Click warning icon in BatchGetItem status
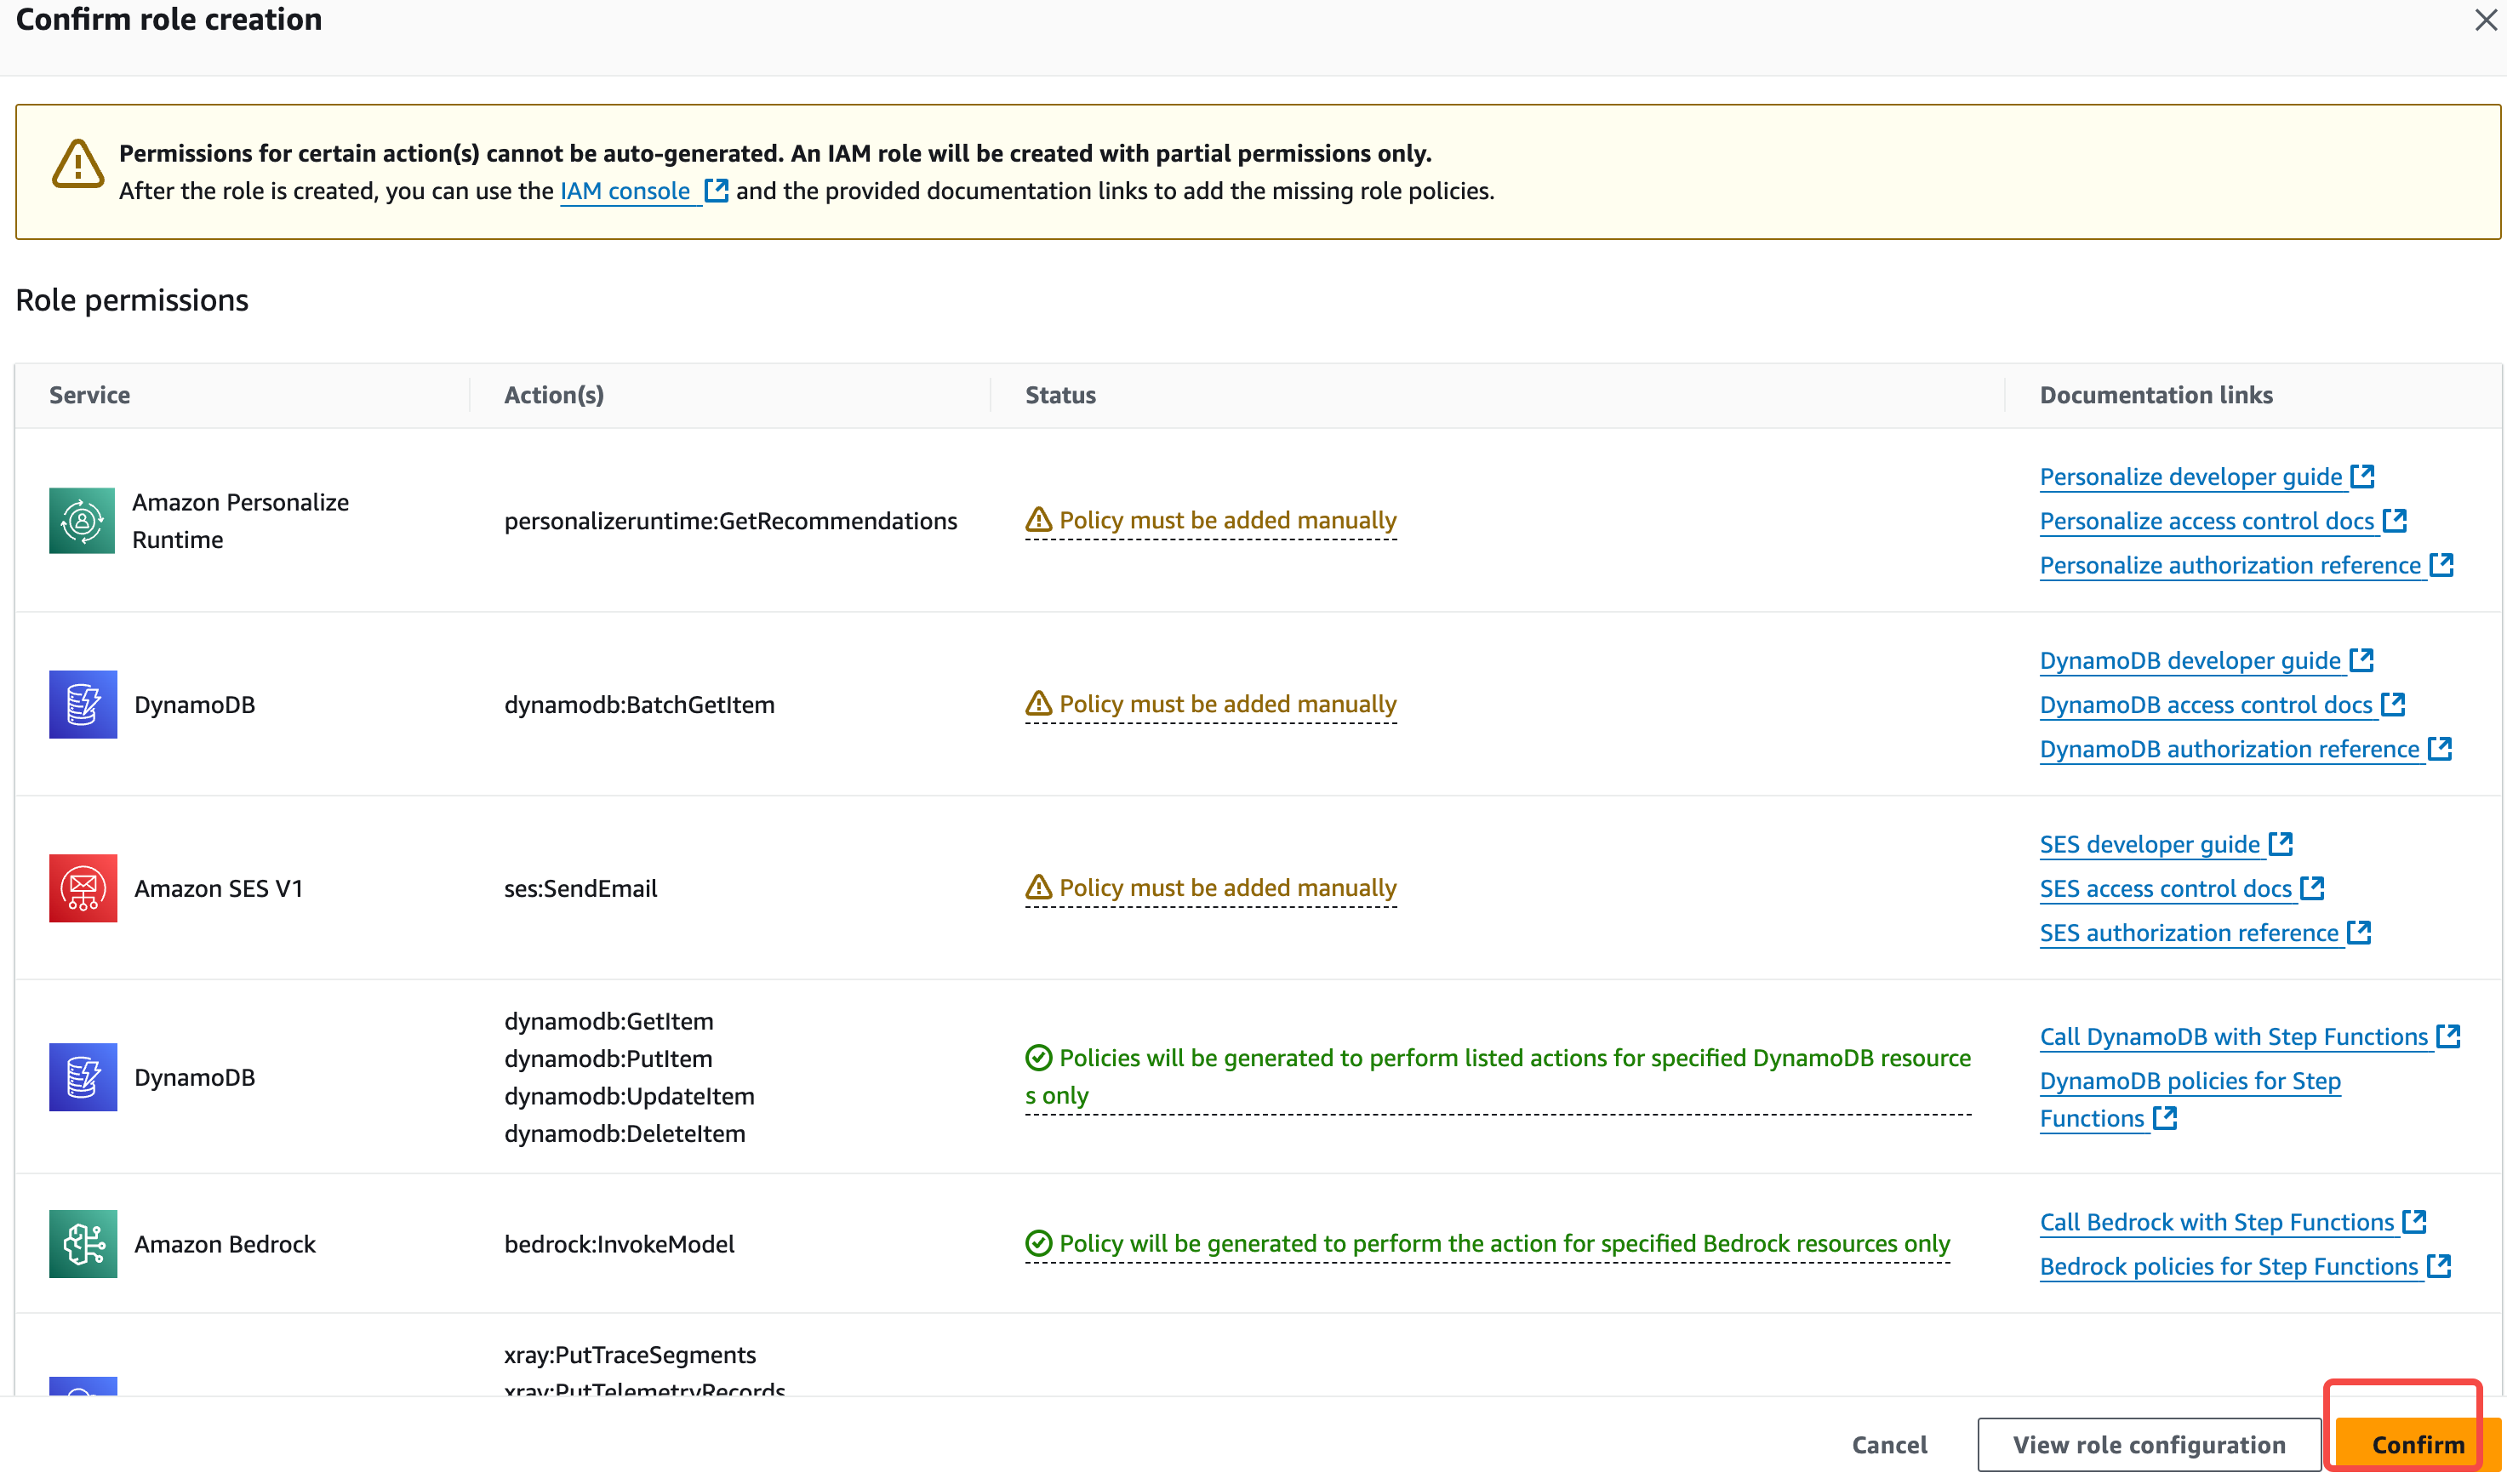The height and width of the screenshot is (1484, 2507). pyautogui.click(x=1039, y=704)
